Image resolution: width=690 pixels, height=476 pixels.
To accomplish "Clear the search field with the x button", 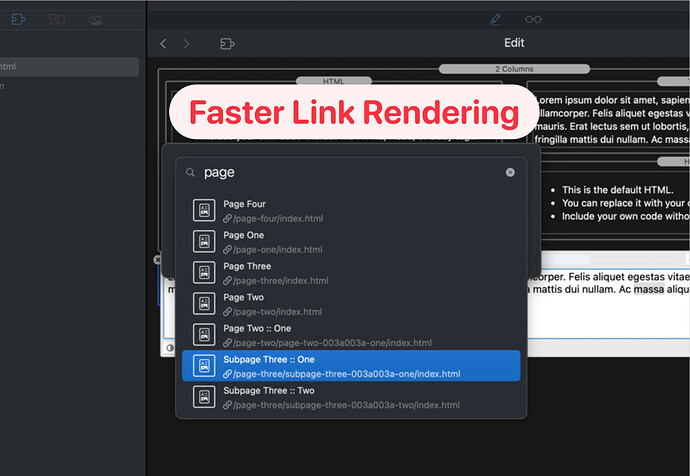I will (x=510, y=172).
